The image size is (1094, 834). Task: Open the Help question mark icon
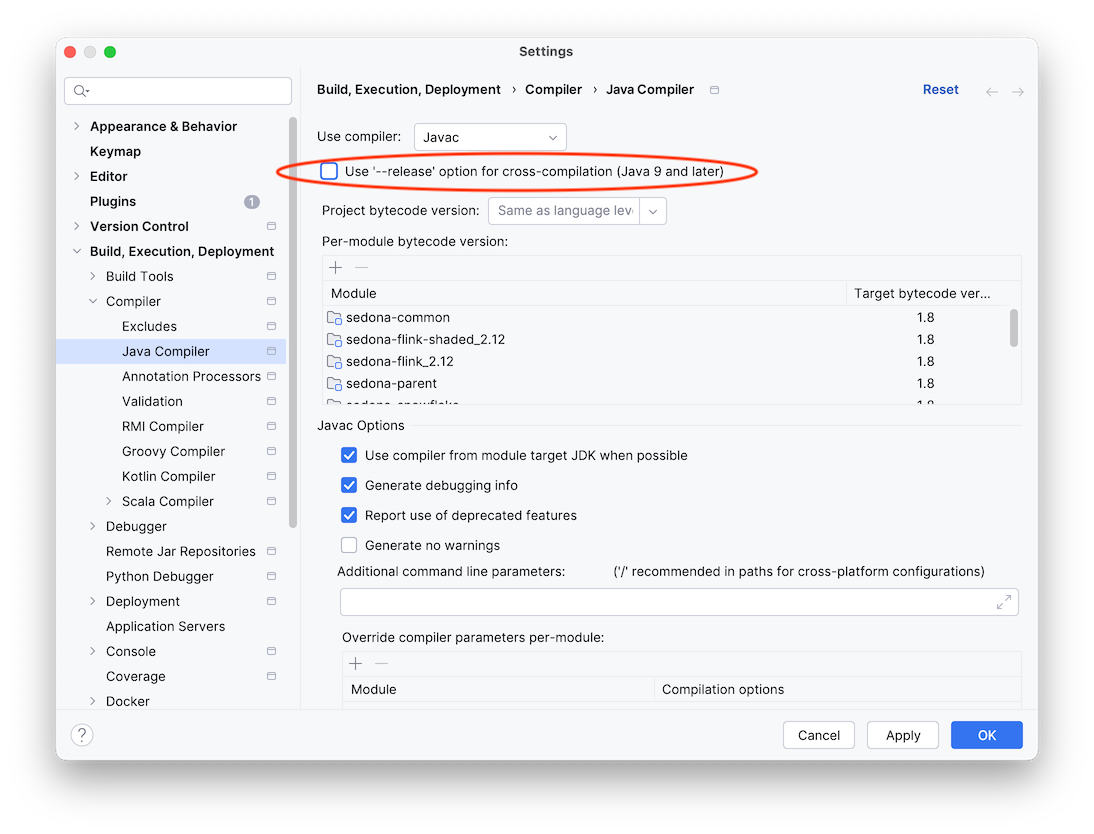[82, 734]
